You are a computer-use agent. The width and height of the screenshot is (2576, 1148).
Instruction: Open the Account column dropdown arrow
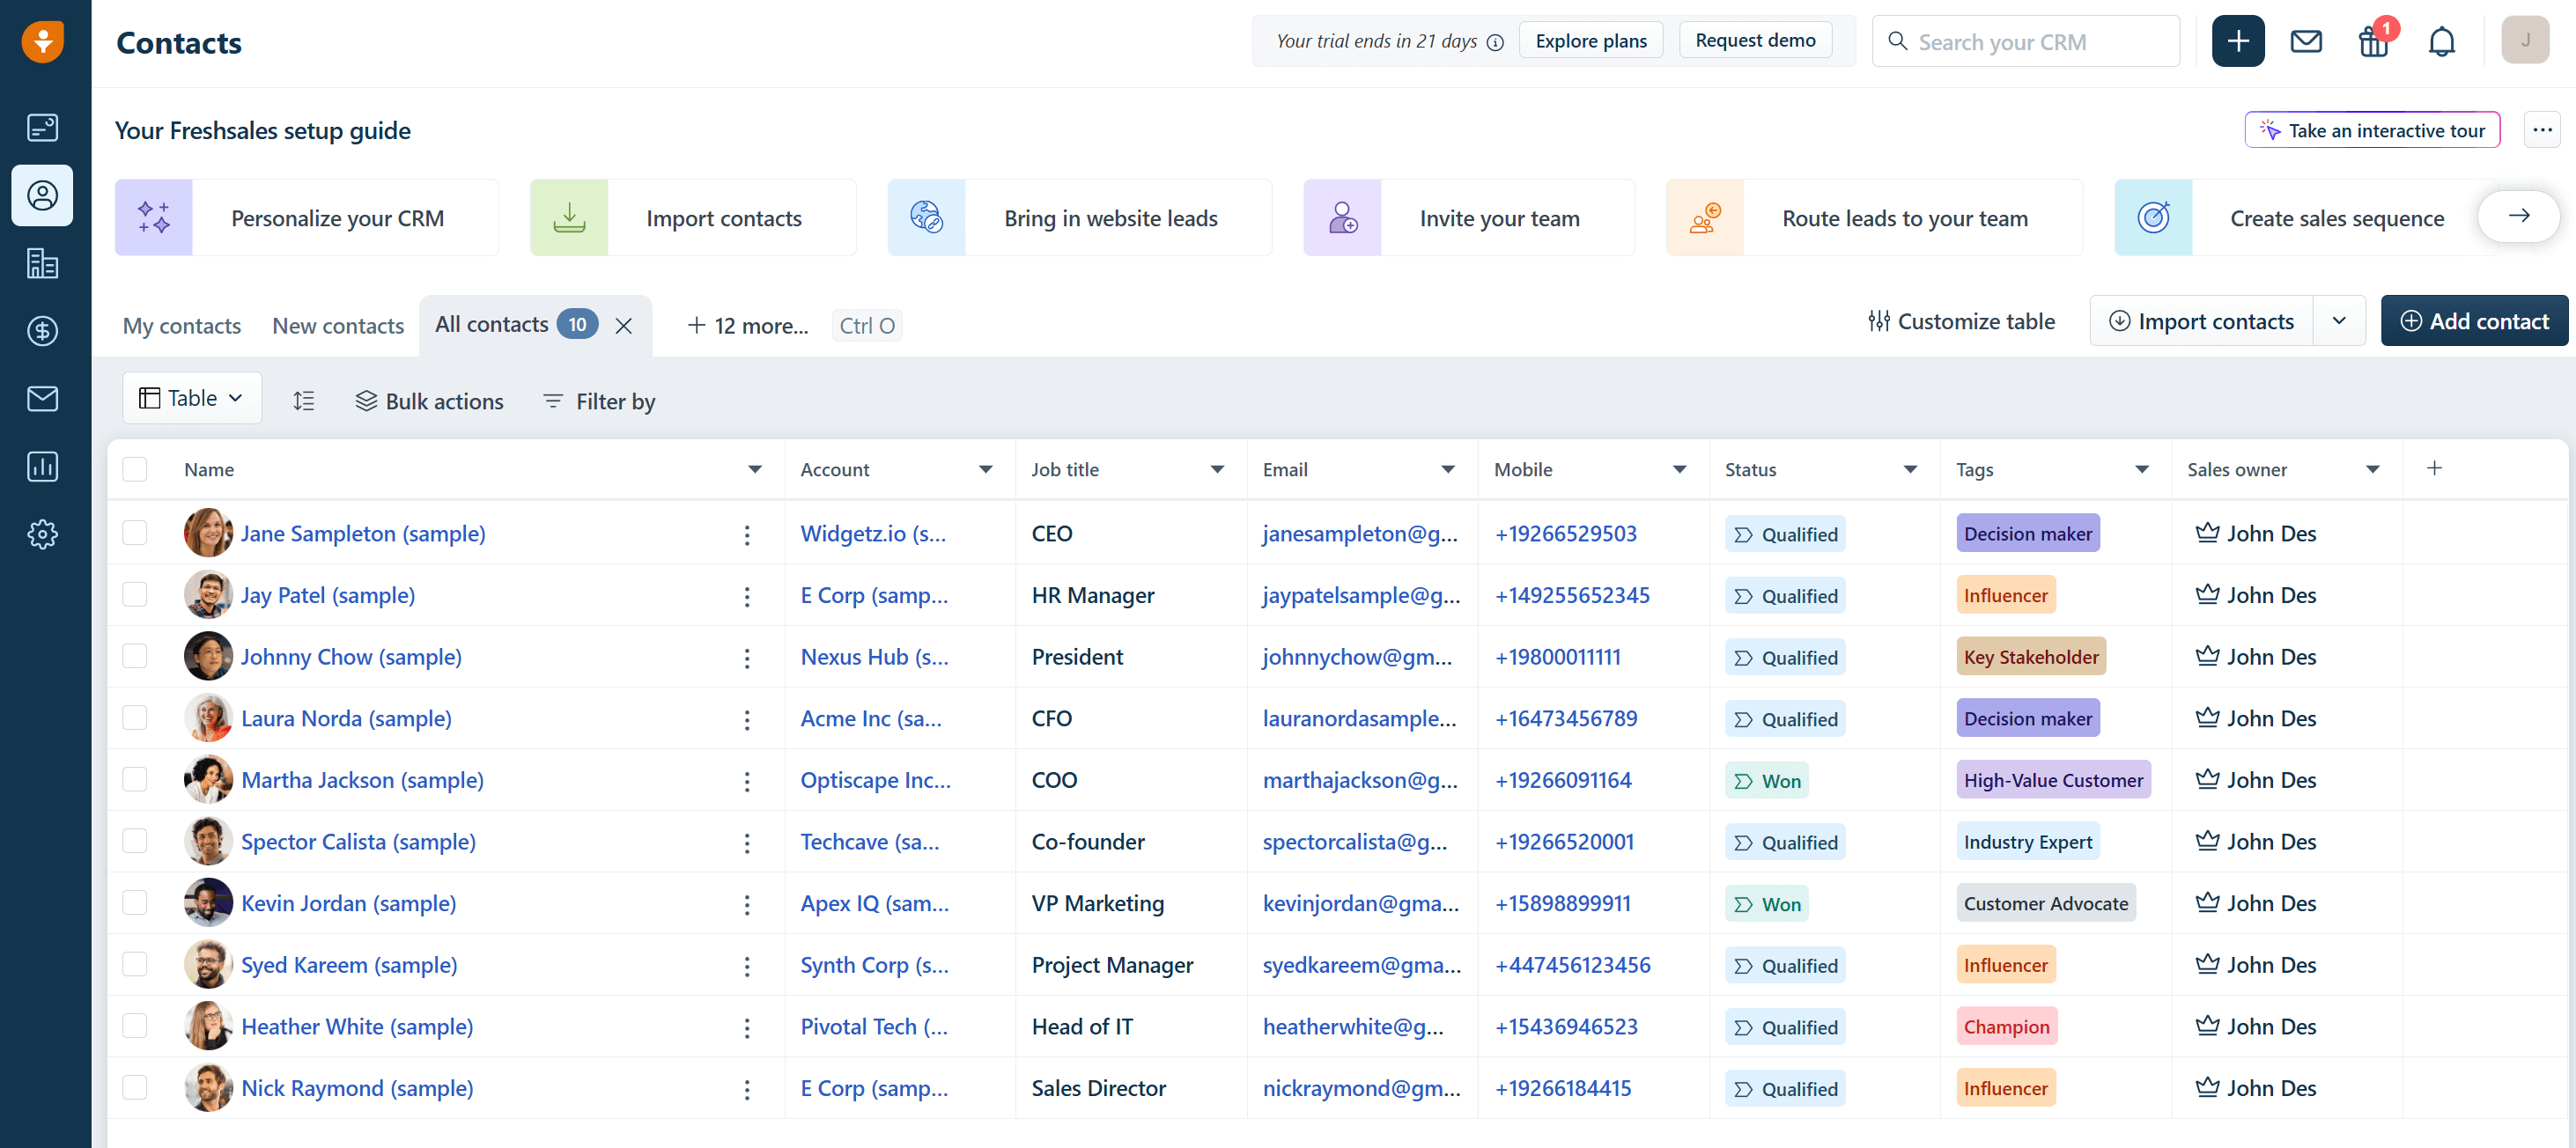click(986, 469)
